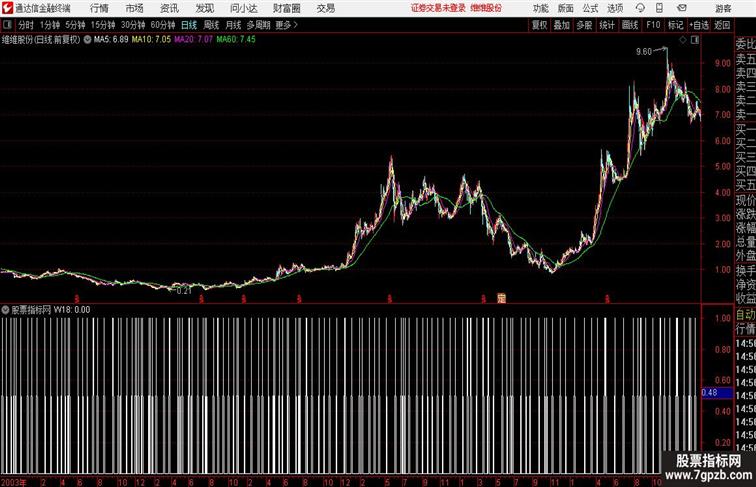Image resolution: width=756 pixels, height=487 pixels.
Task: Click the red 维维股份 stock name
Action: click(486, 8)
